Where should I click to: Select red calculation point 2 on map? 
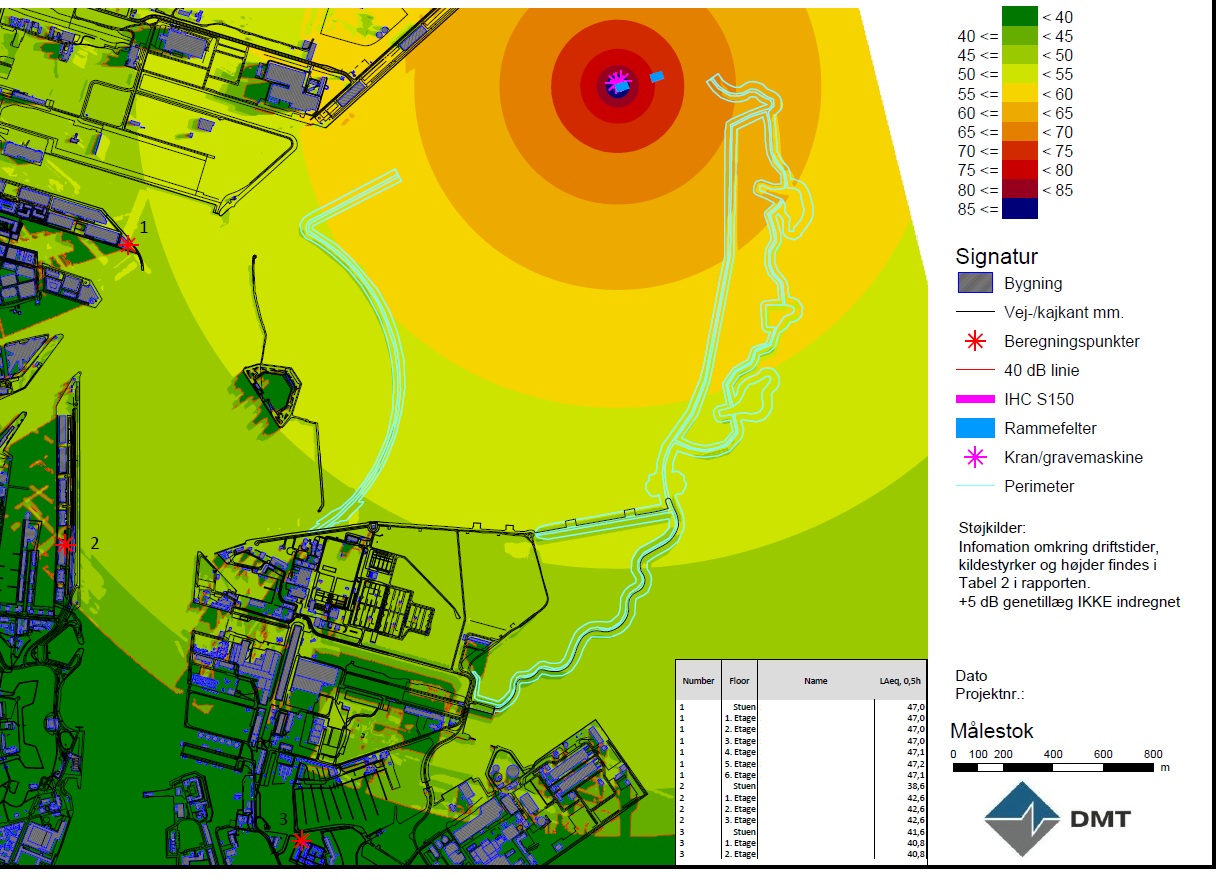[65, 545]
